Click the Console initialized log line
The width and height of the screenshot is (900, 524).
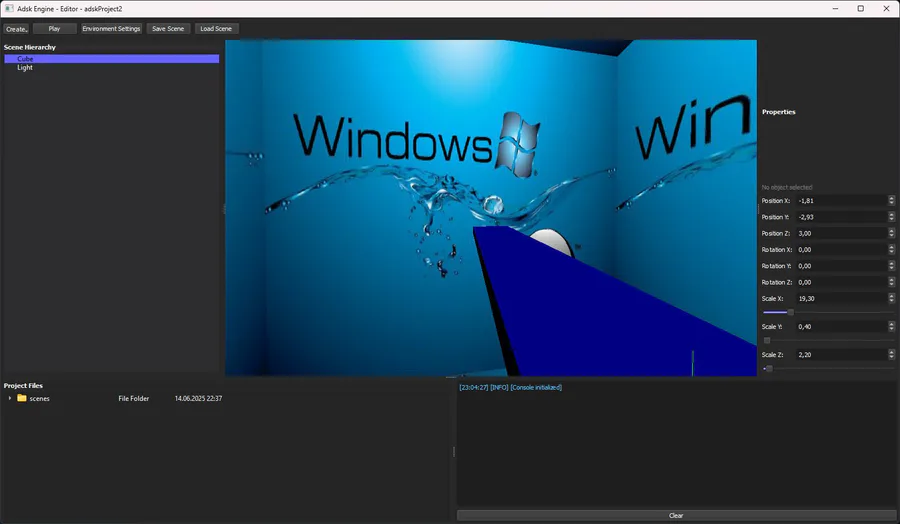(x=510, y=387)
